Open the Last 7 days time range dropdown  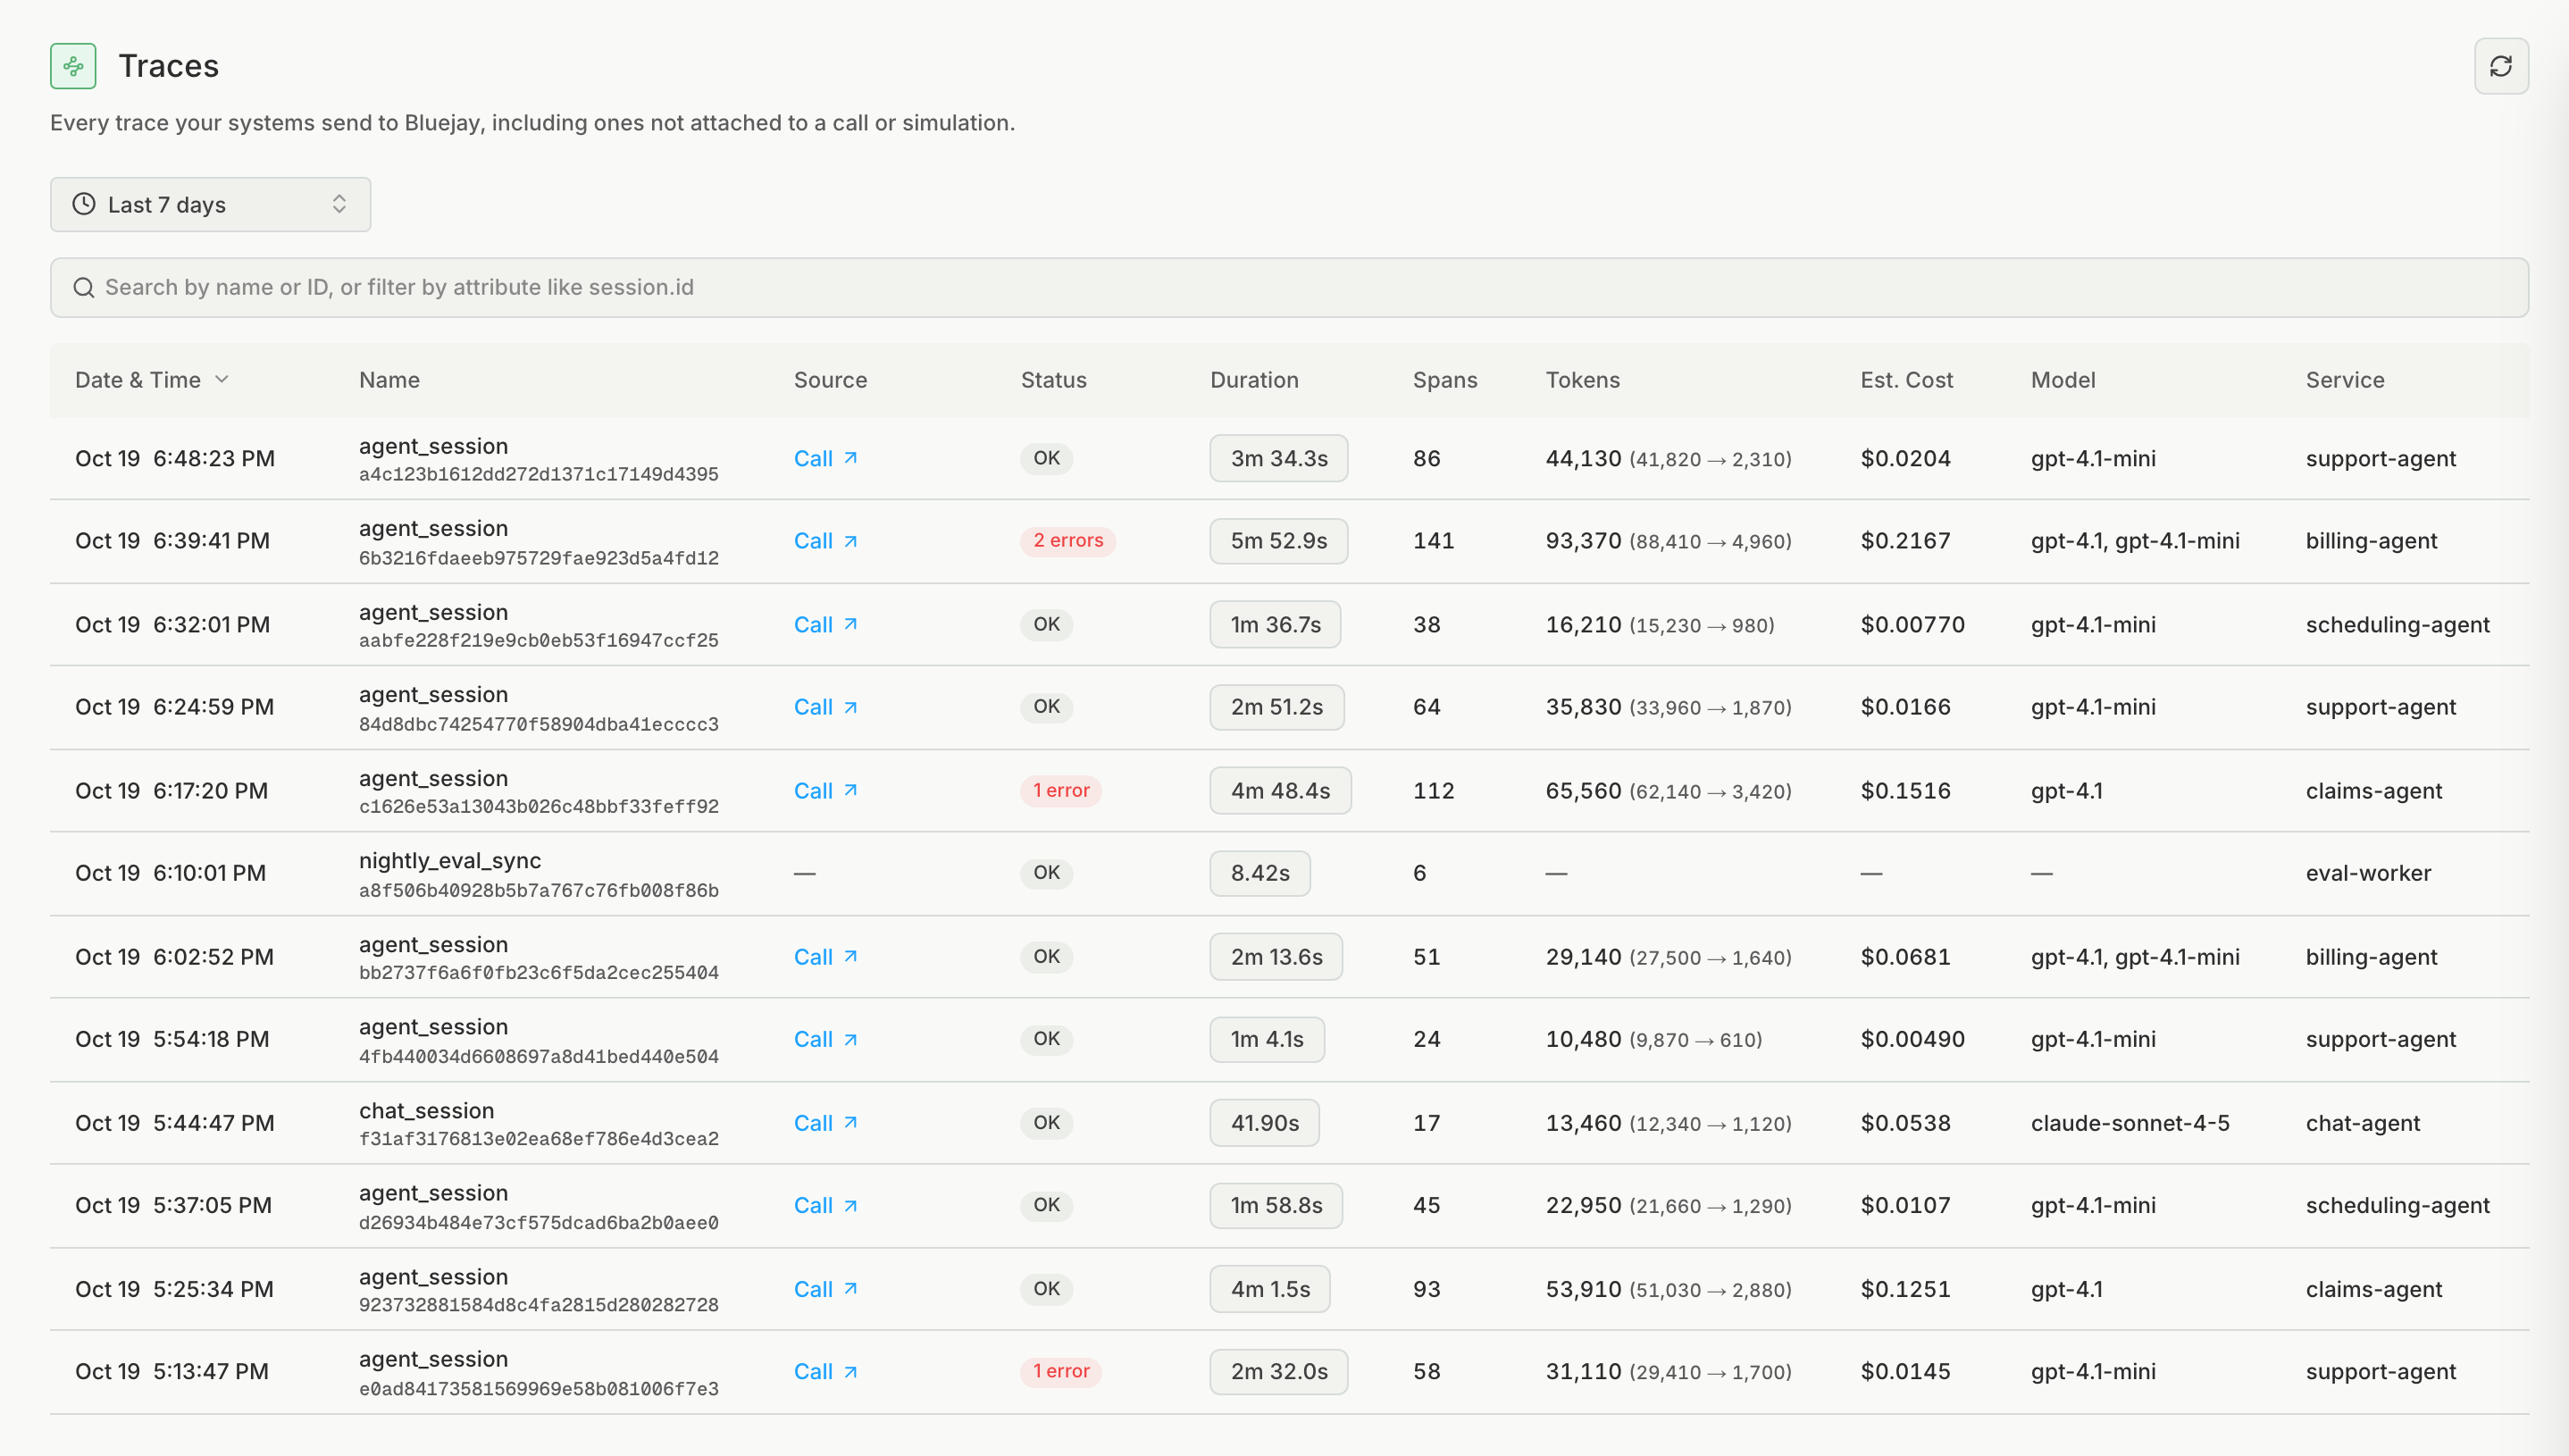pyautogui.click(x=210, y=204)
